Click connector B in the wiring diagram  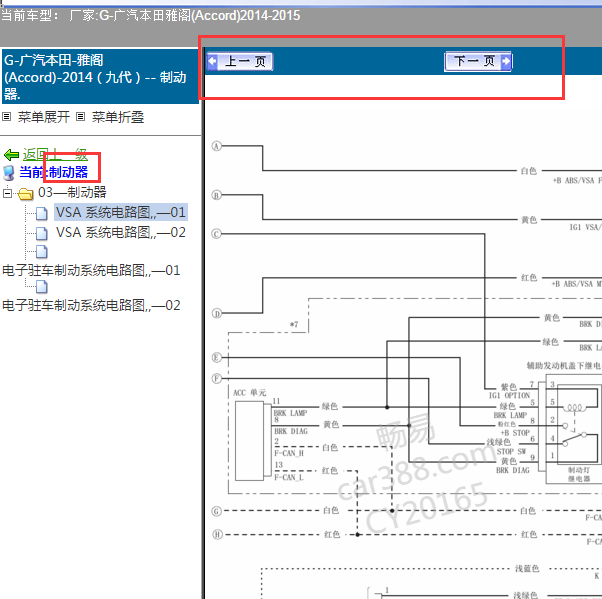pyautogui.click(x=217, y=195)
